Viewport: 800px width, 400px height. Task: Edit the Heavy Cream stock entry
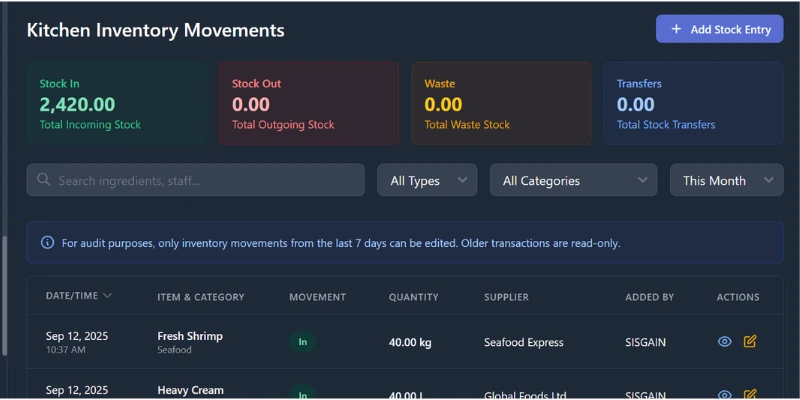[x=750, y=394]
